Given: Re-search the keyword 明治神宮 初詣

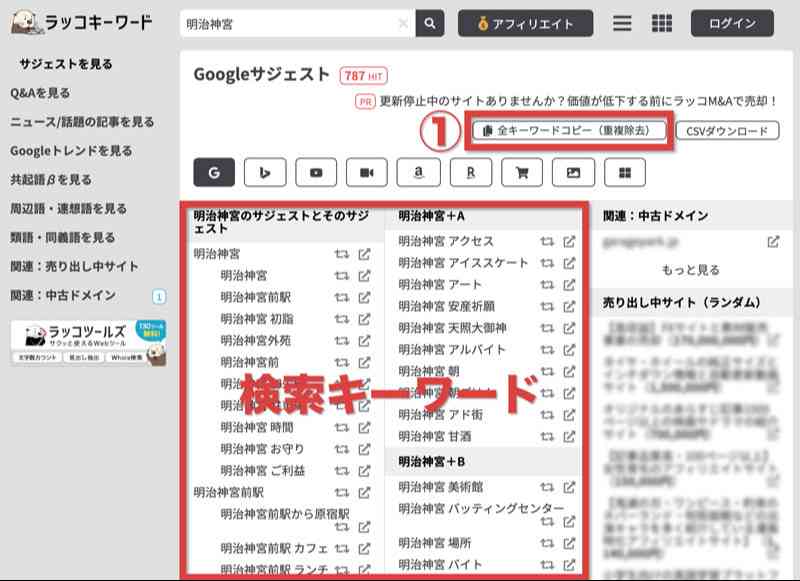Looking at the screenshot, I should click(342, 319).
